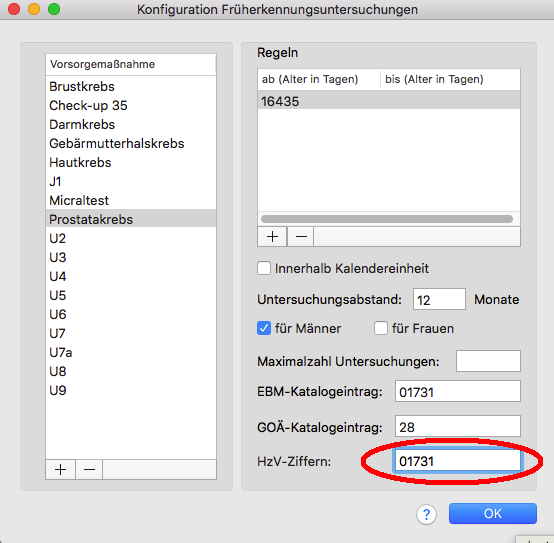Click the HzV-Ziffern input field
Screen dimensions: 554x543
click(x=457, y=461)
